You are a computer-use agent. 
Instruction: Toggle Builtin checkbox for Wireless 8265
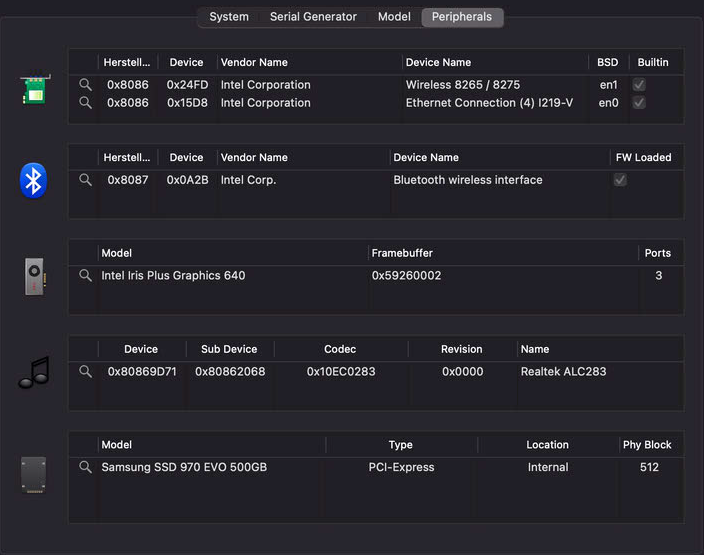[x=639, y=85]
